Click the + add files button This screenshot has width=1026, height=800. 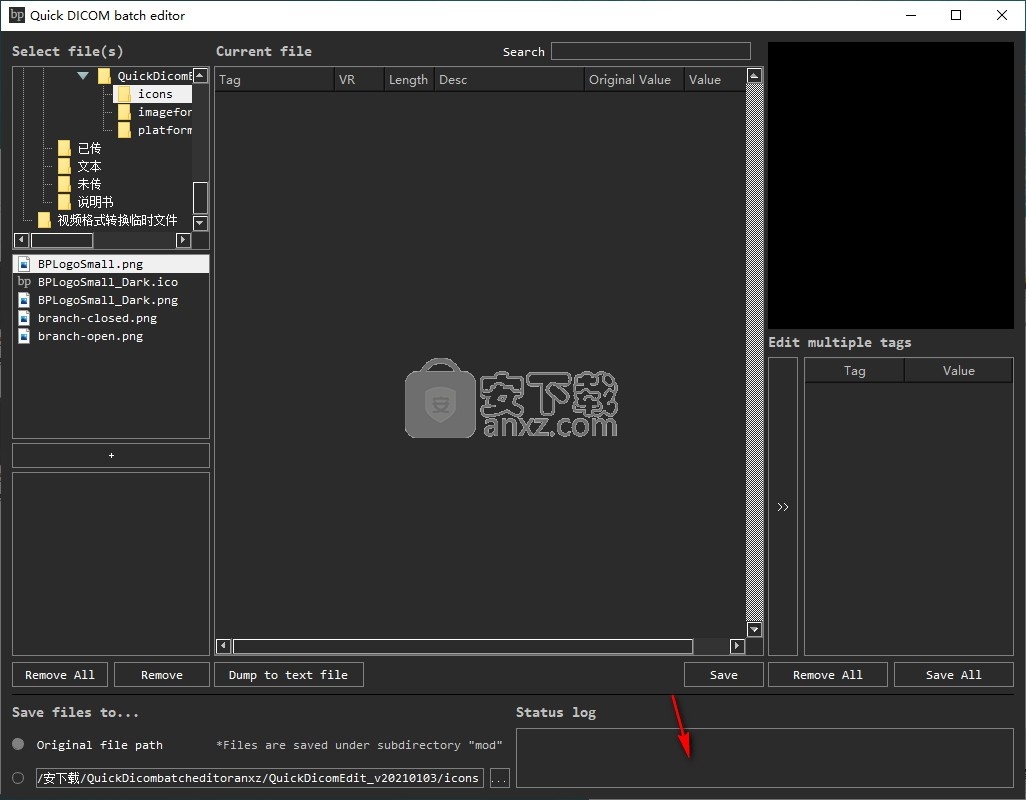pos(111,455)
